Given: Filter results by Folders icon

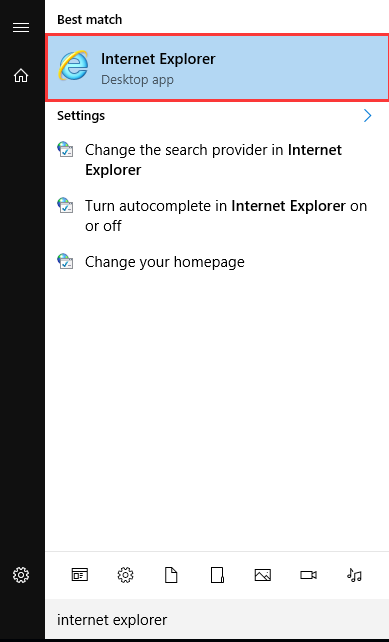Looking at the screenshot, I should 217,575.
